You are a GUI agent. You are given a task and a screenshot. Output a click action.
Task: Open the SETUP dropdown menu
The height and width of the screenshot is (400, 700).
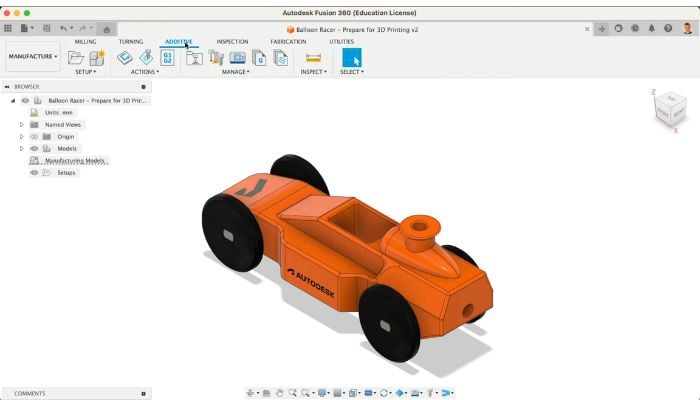[x=85, y=72]
